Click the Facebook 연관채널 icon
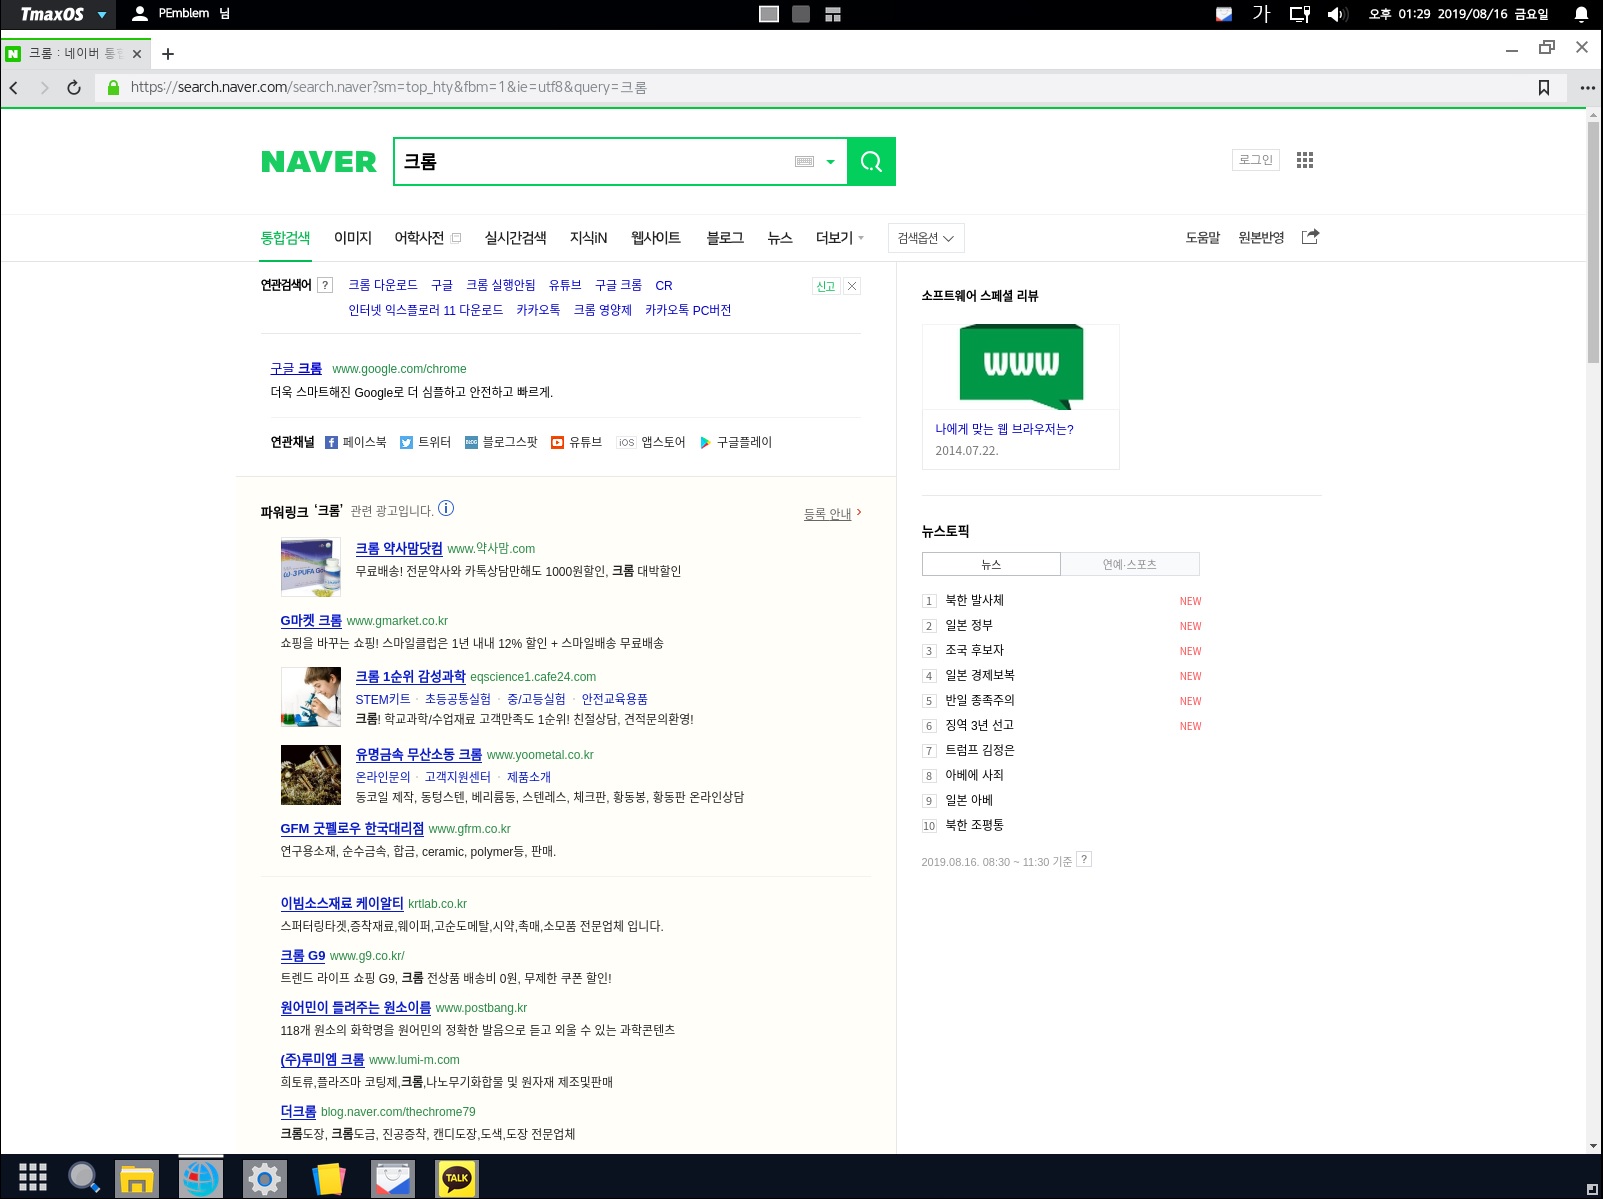 click(331, 442)
